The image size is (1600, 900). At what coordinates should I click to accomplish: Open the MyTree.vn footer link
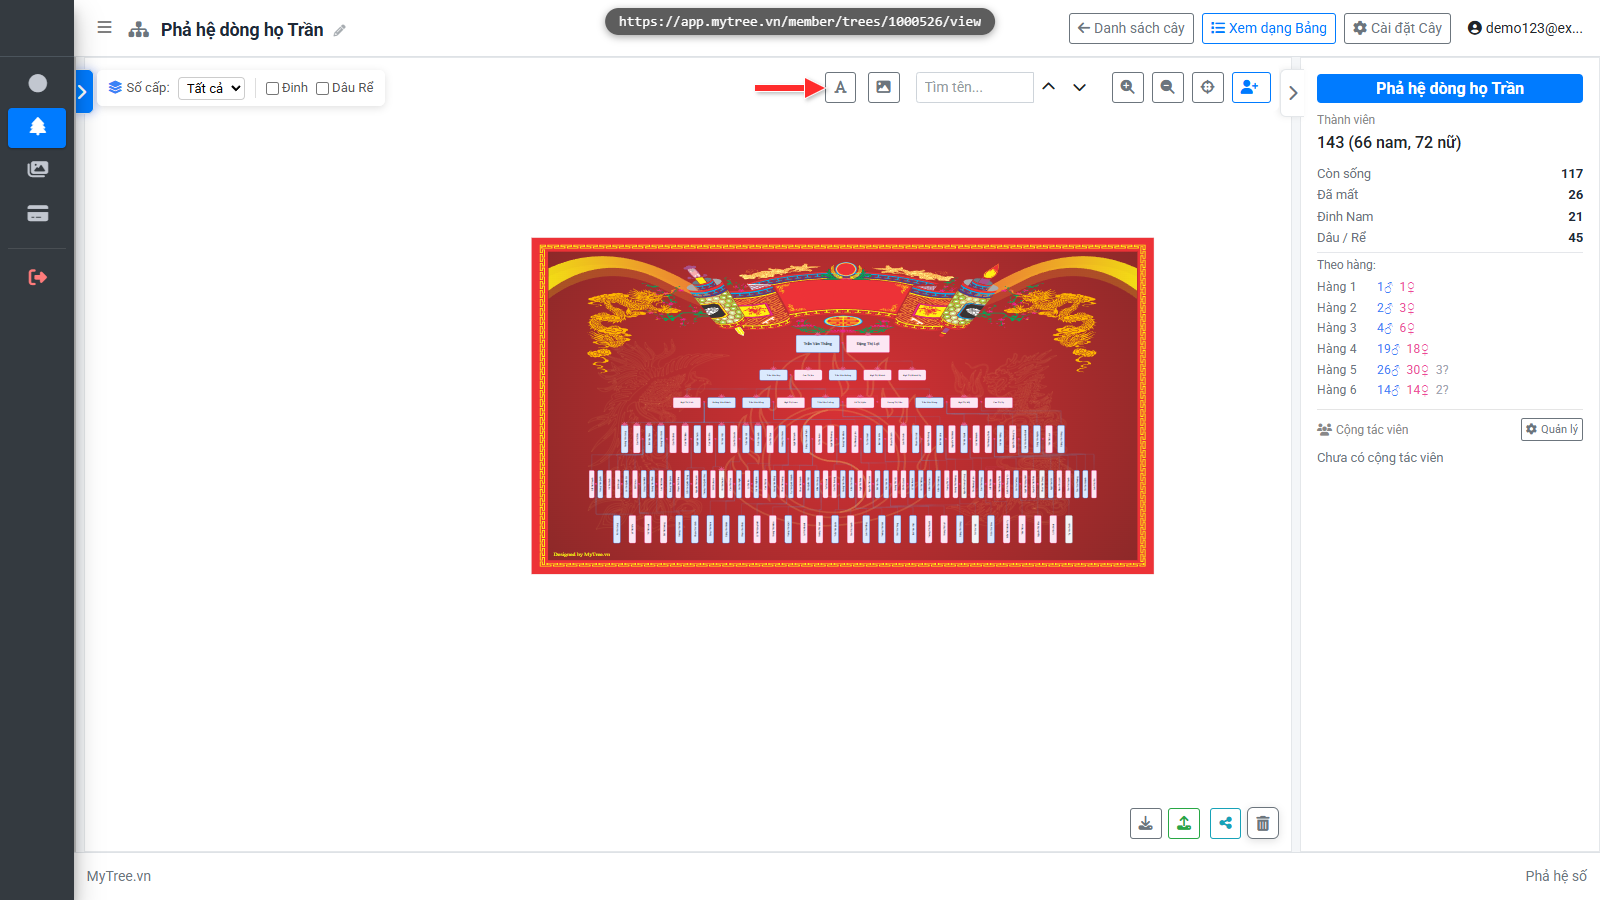(119, 876)
